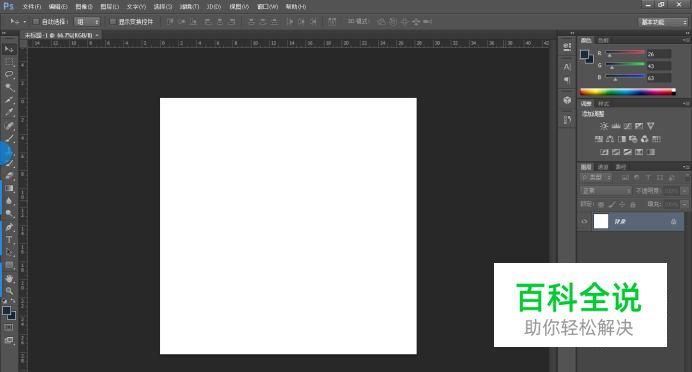Open the foreground color in toolbox

tap(6, 311)
